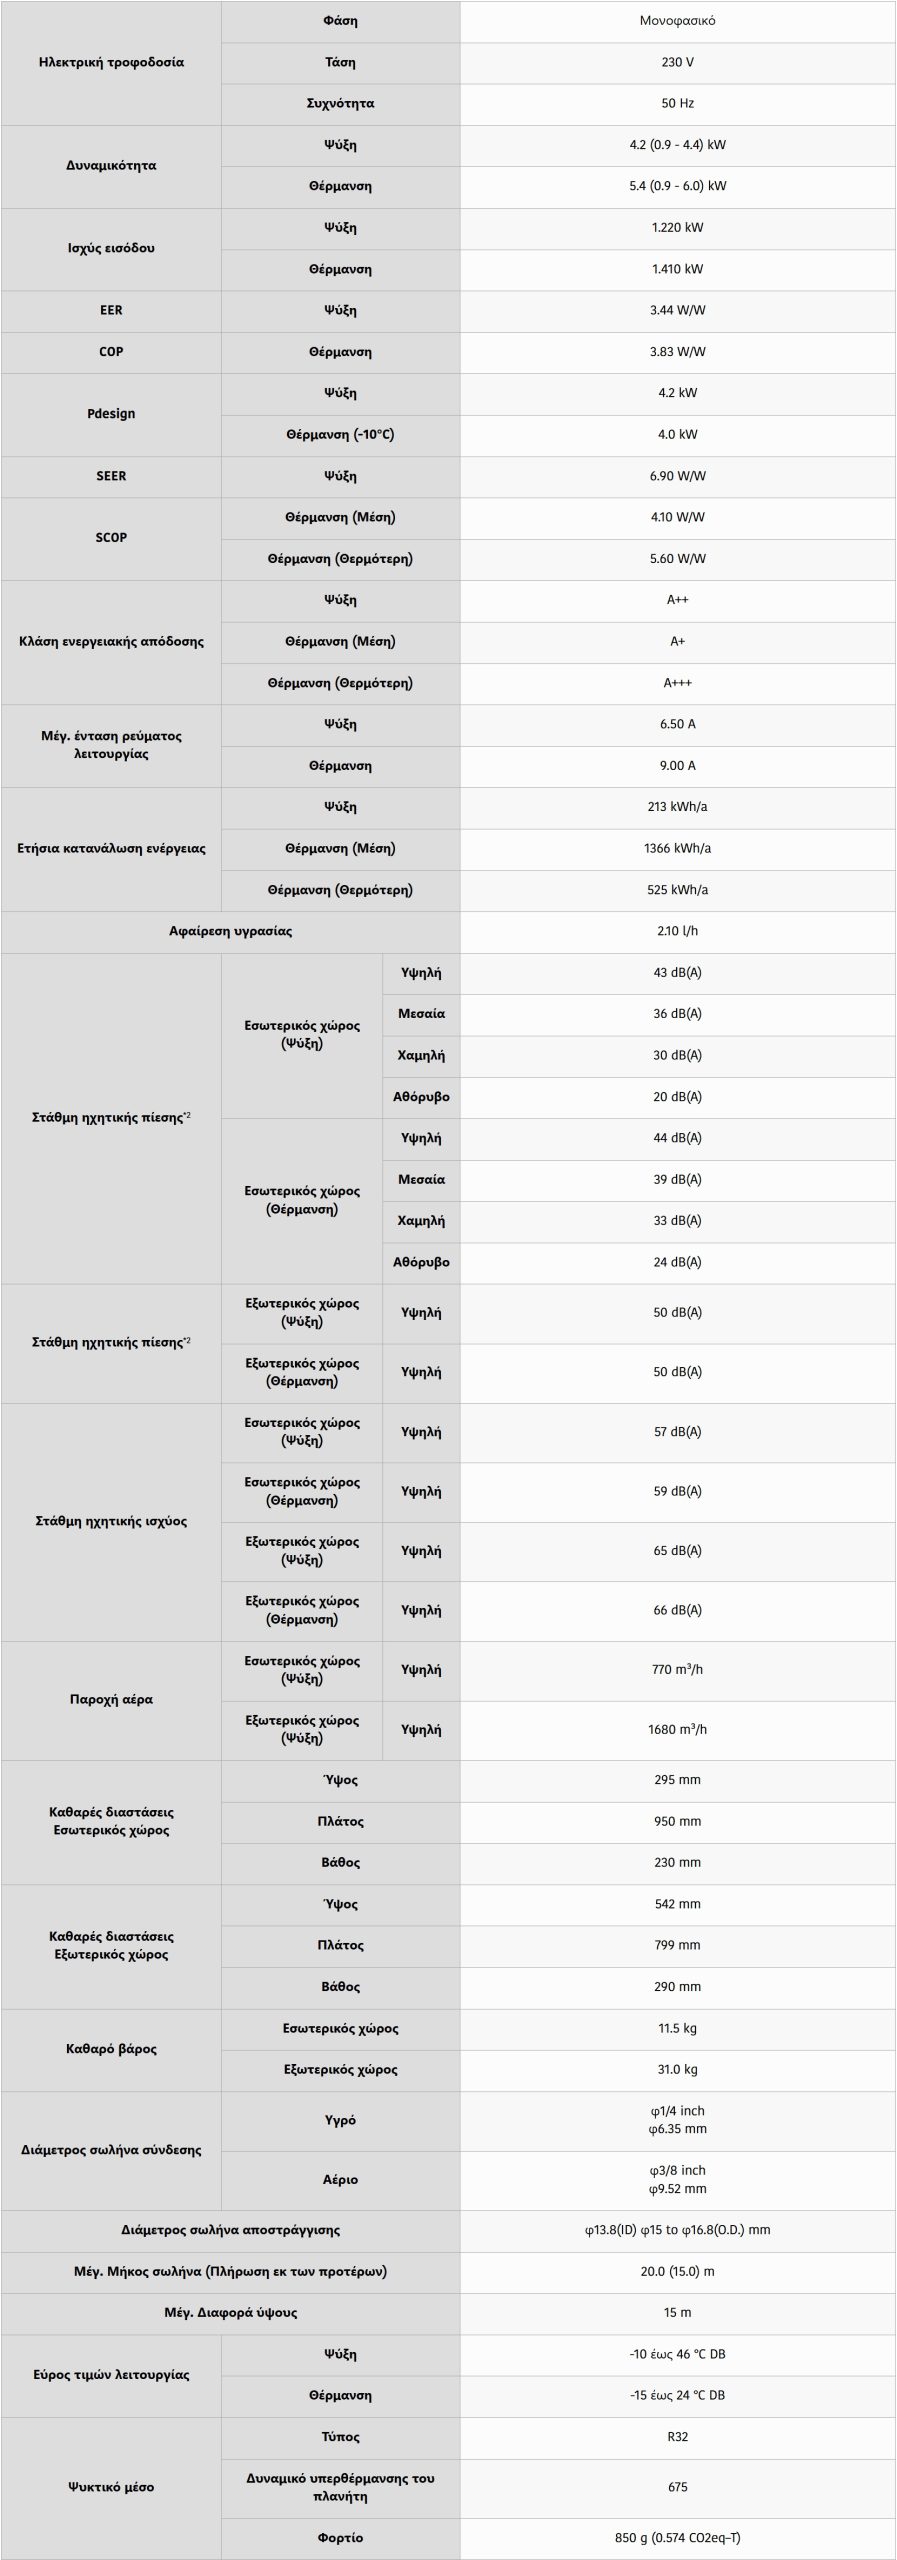Select the '1680 m³/h' airflow value
Image resolution: width=897 pixels, height=2560 pixels.
(x=677, y=1729)
